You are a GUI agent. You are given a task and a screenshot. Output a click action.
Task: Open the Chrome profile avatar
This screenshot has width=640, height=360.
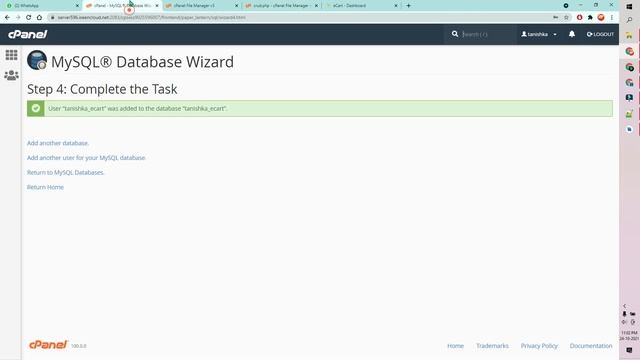click(x=601, y=18)
